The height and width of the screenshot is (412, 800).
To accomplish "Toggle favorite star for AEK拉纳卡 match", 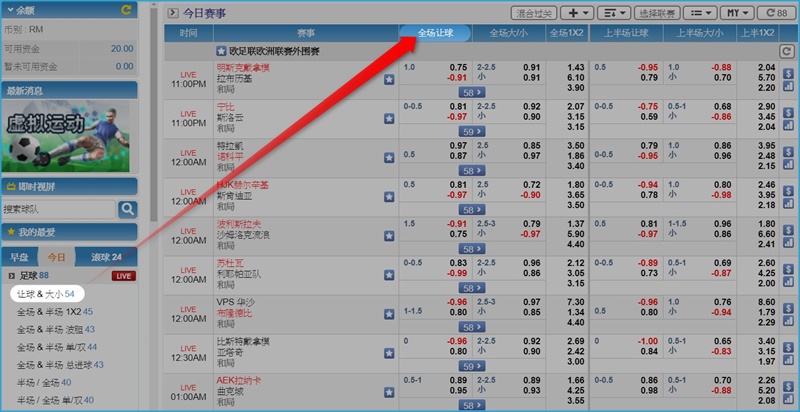I will (389, 392).
